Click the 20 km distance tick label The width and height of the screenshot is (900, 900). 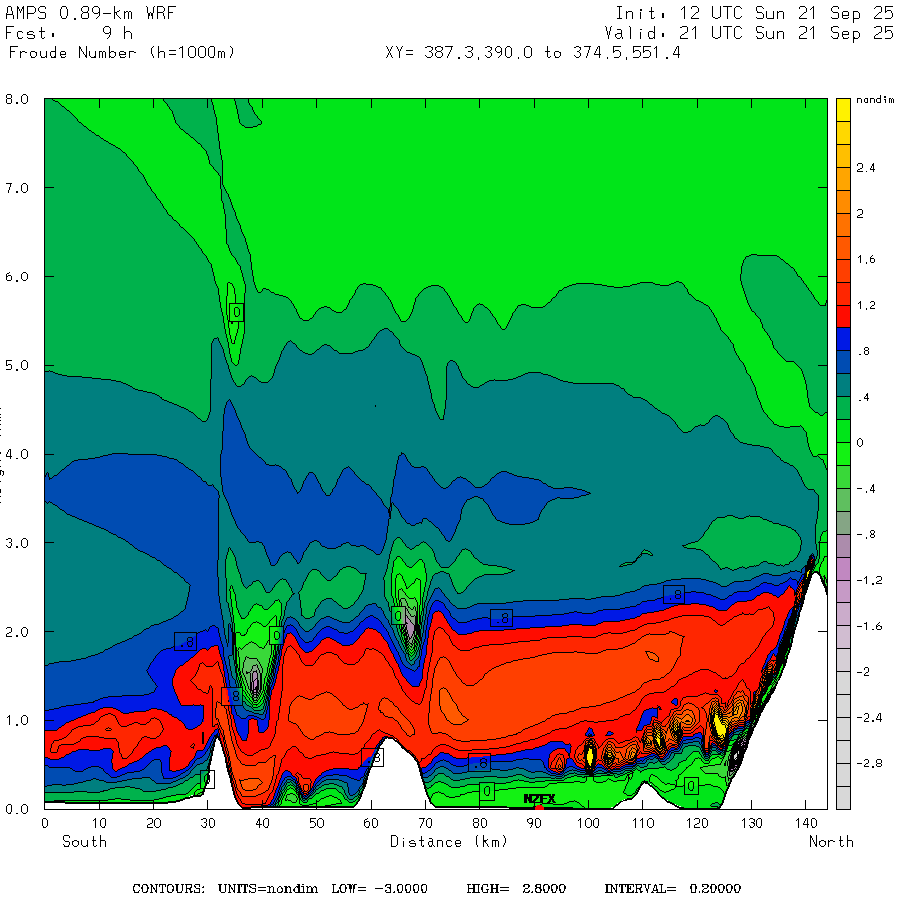coord(154,823)
